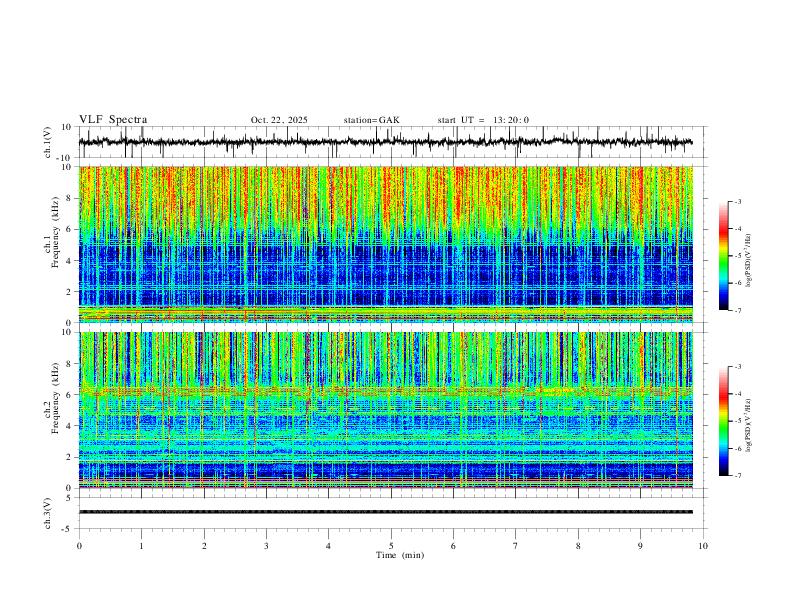Click the "2" kHz tick of ch.1 panel
792x612 pixels.
click(70, 291)
